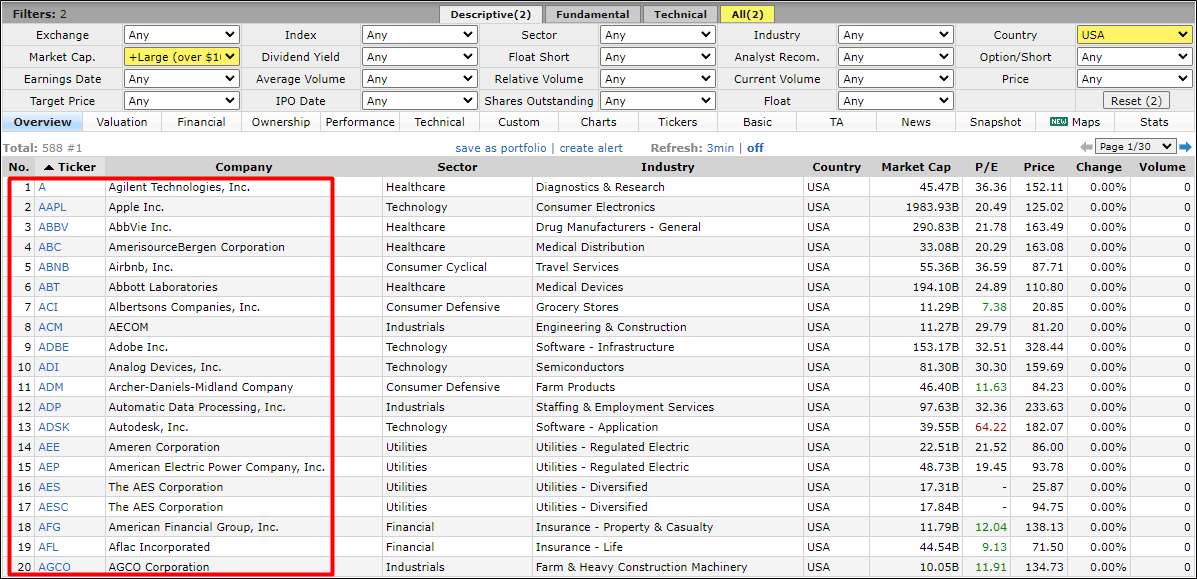The width and height of the screenshot is (1197, 579).
Task: Sort by Volume column header
Action: coord(1163,167)
